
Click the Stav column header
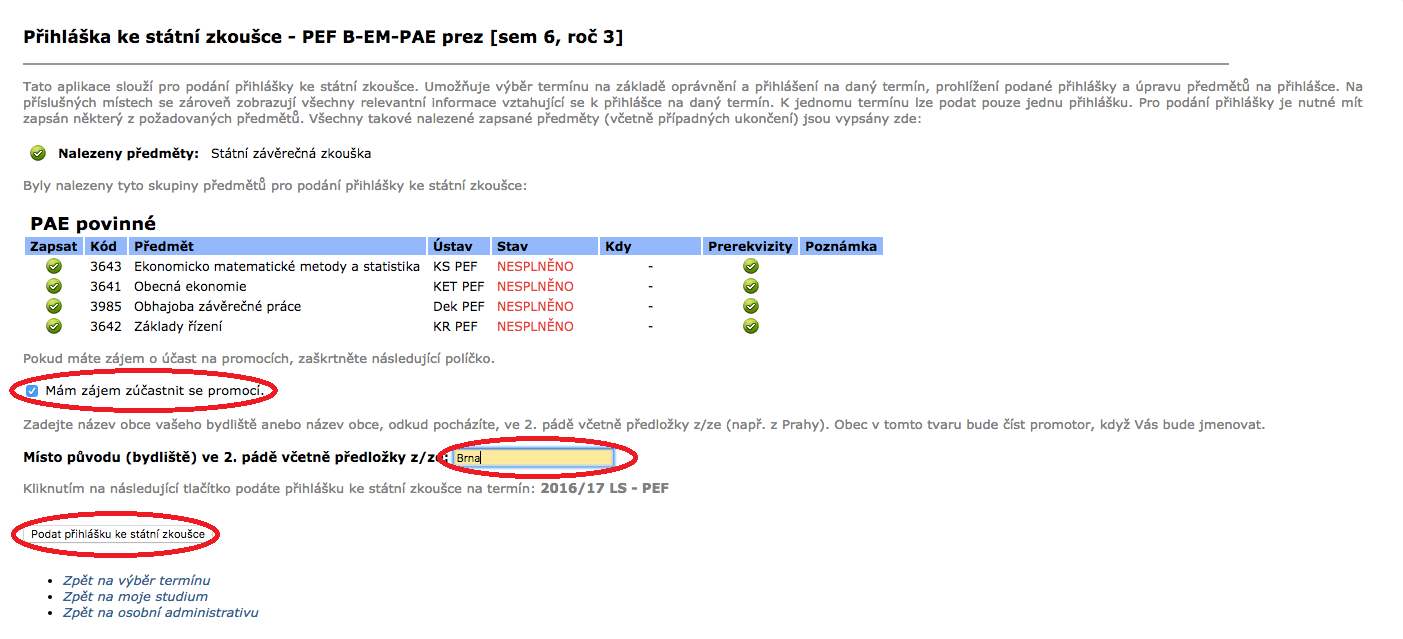tap(512, 247)
